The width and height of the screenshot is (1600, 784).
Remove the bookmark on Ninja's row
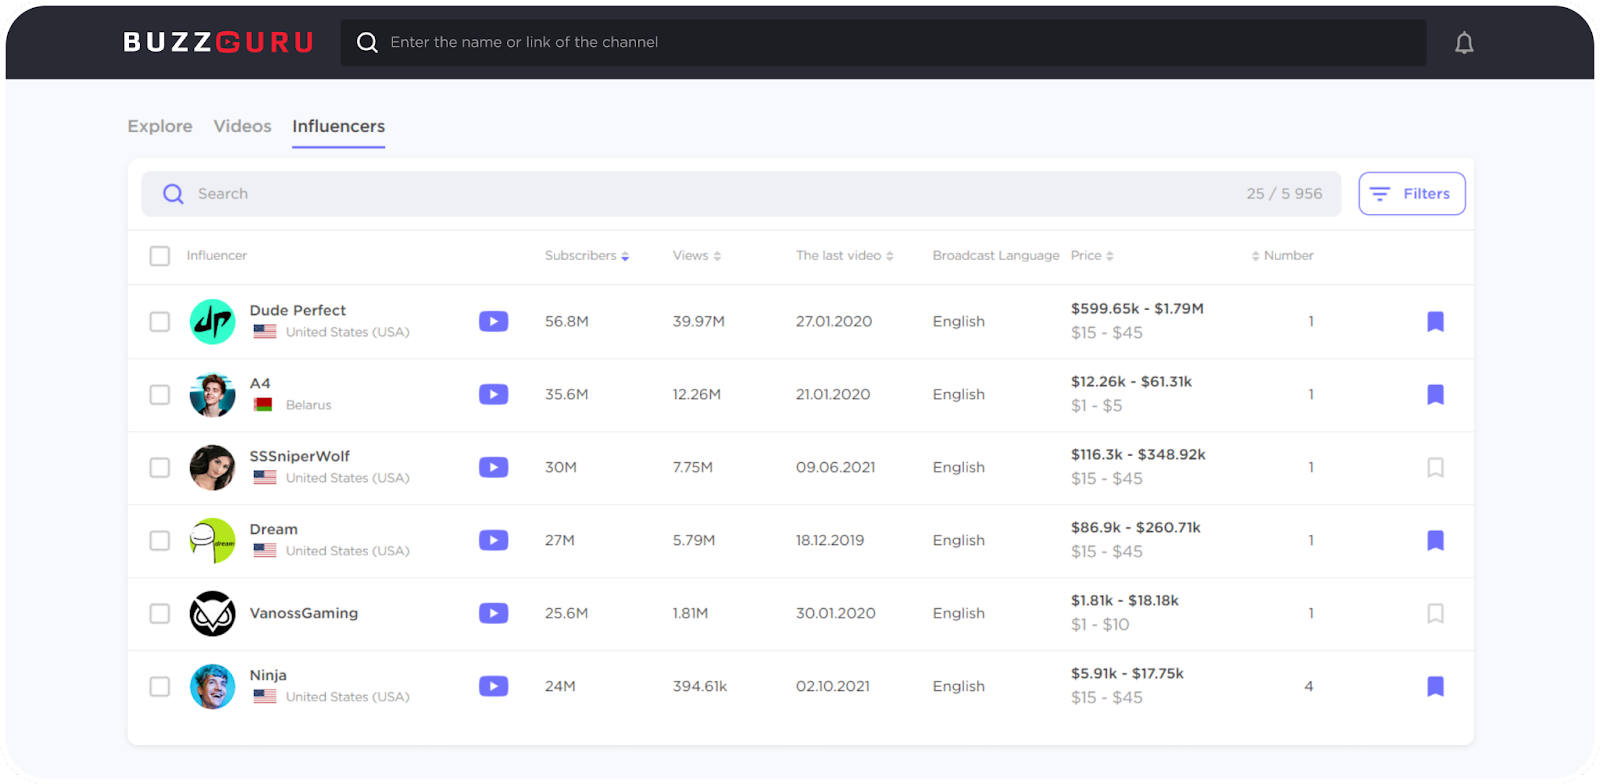[x=1435, y=686]
